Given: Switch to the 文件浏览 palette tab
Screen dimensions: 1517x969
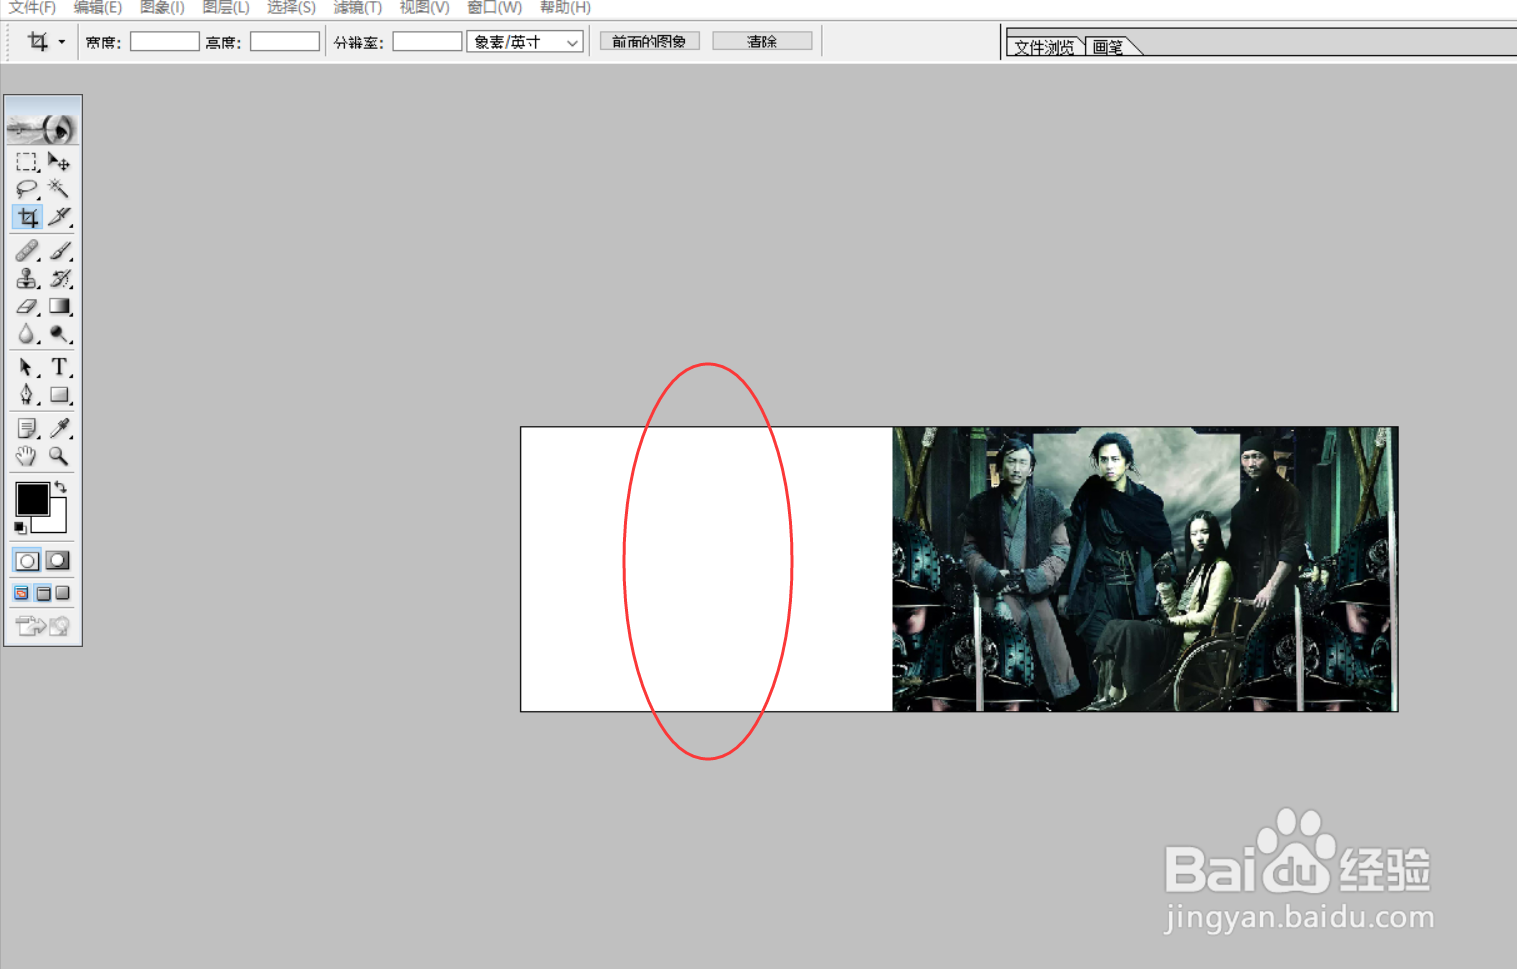Looking at the screenshot, I should [1044, 47].
